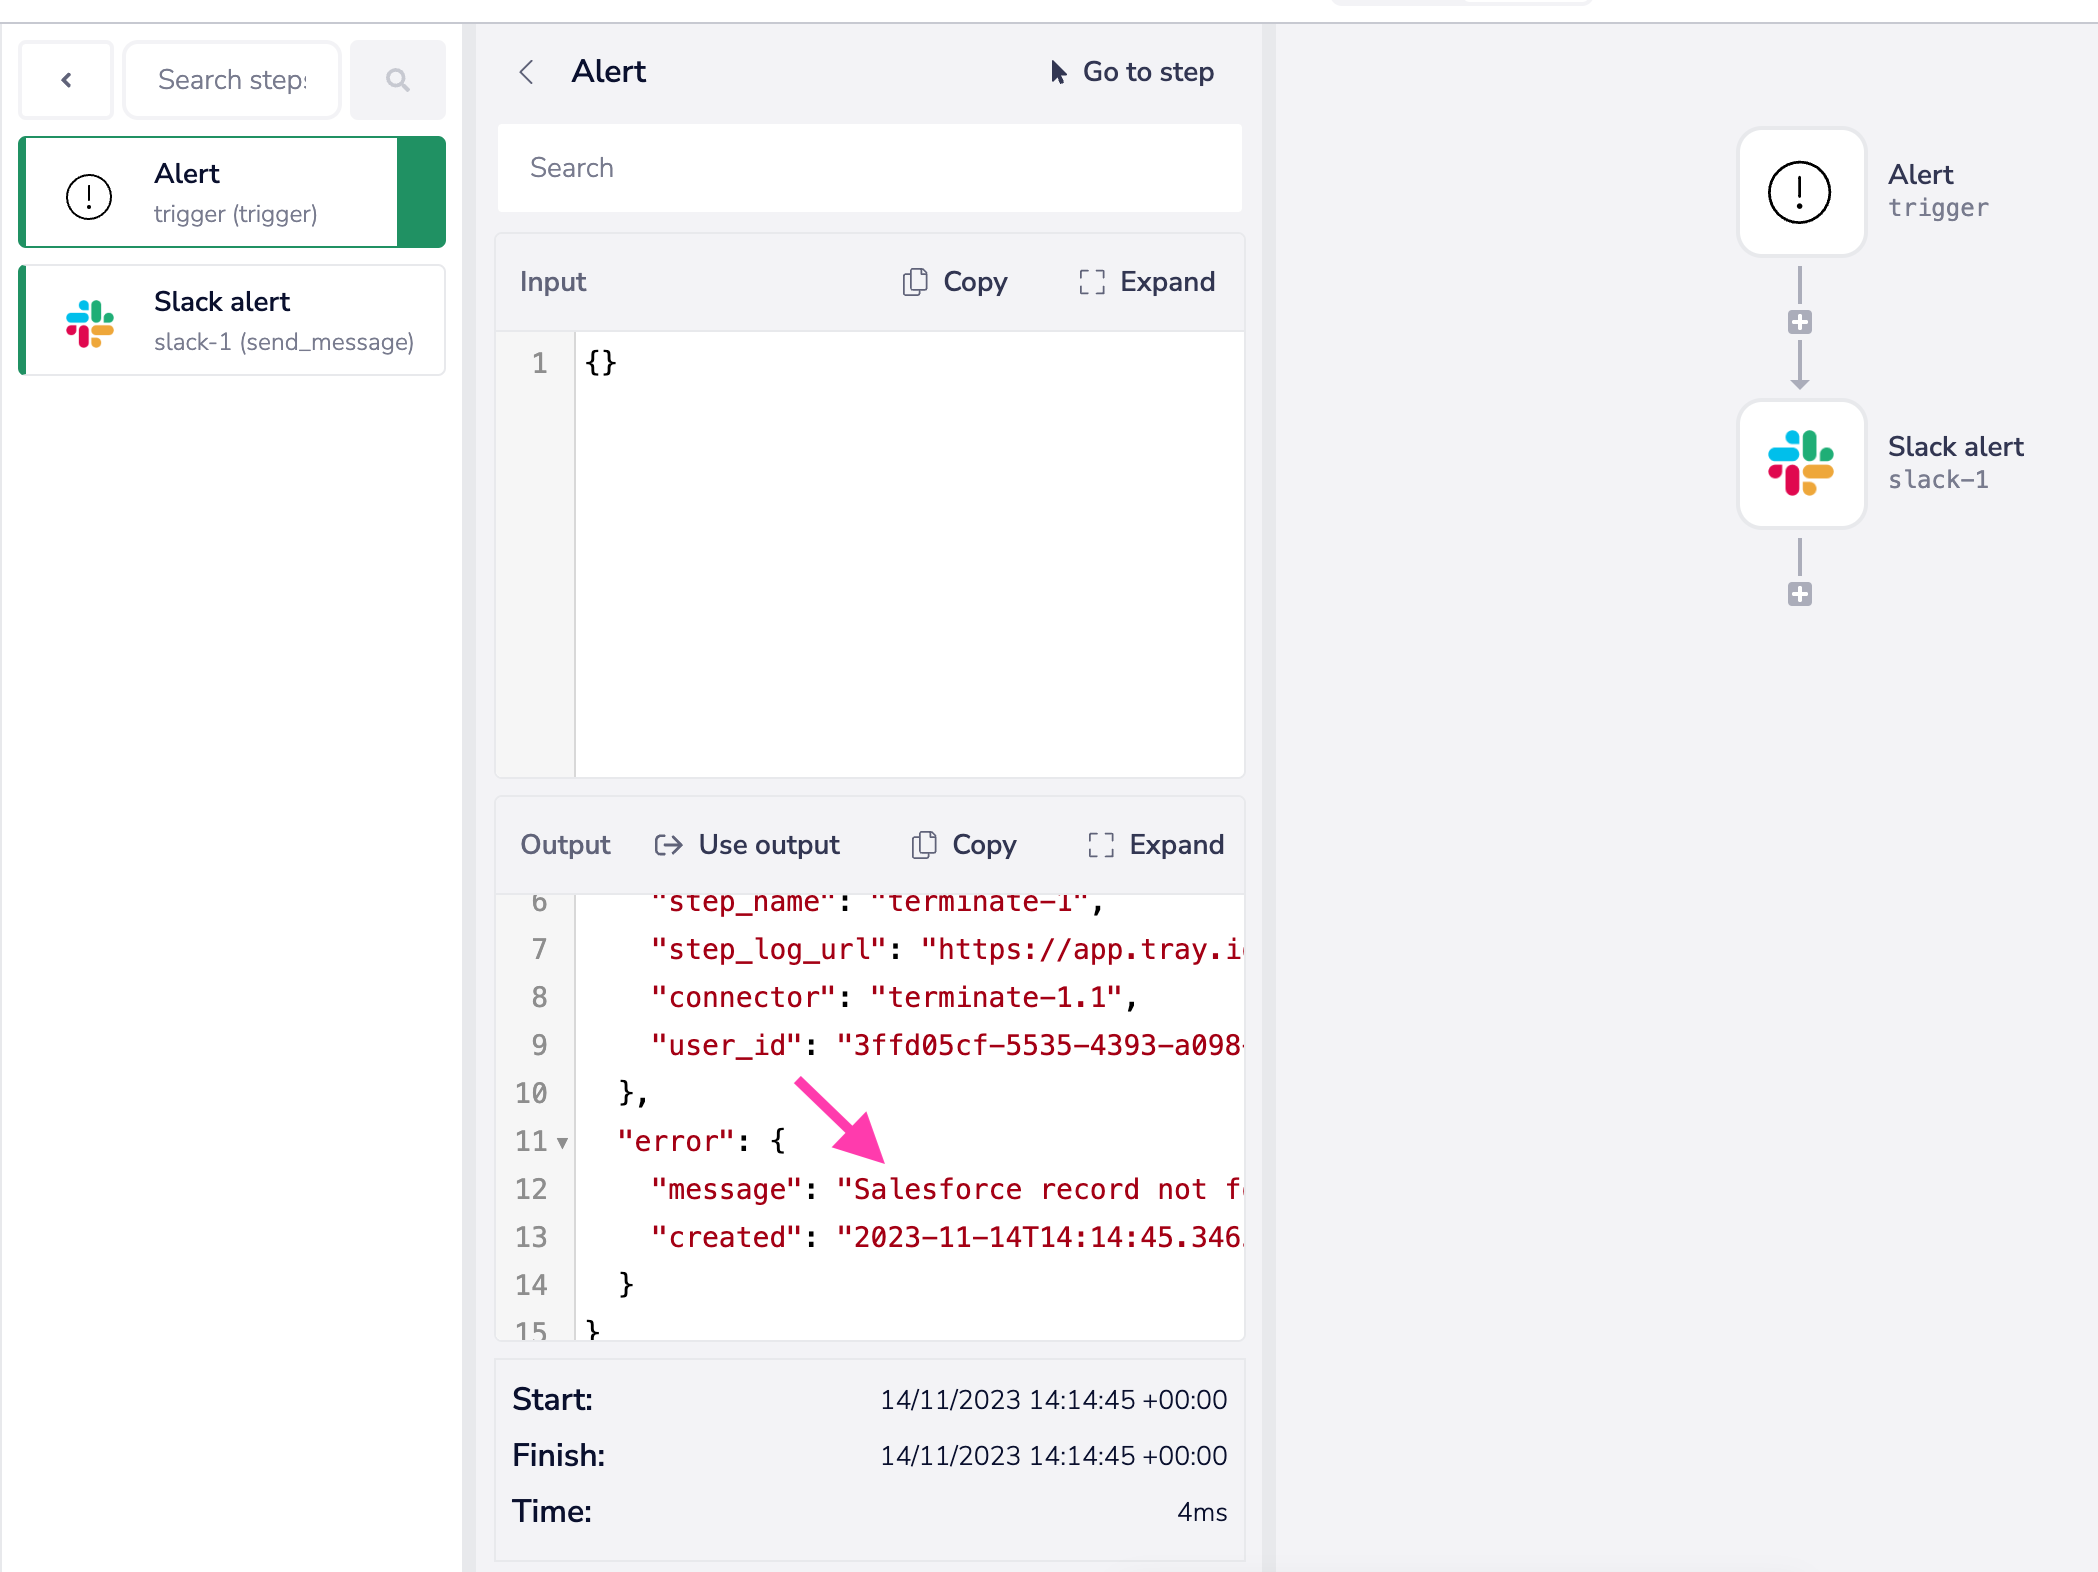Copy the Output JSON
The width and height of the screenshot is (2098, 1572).
pyautogui.click(x=964, y=845)
